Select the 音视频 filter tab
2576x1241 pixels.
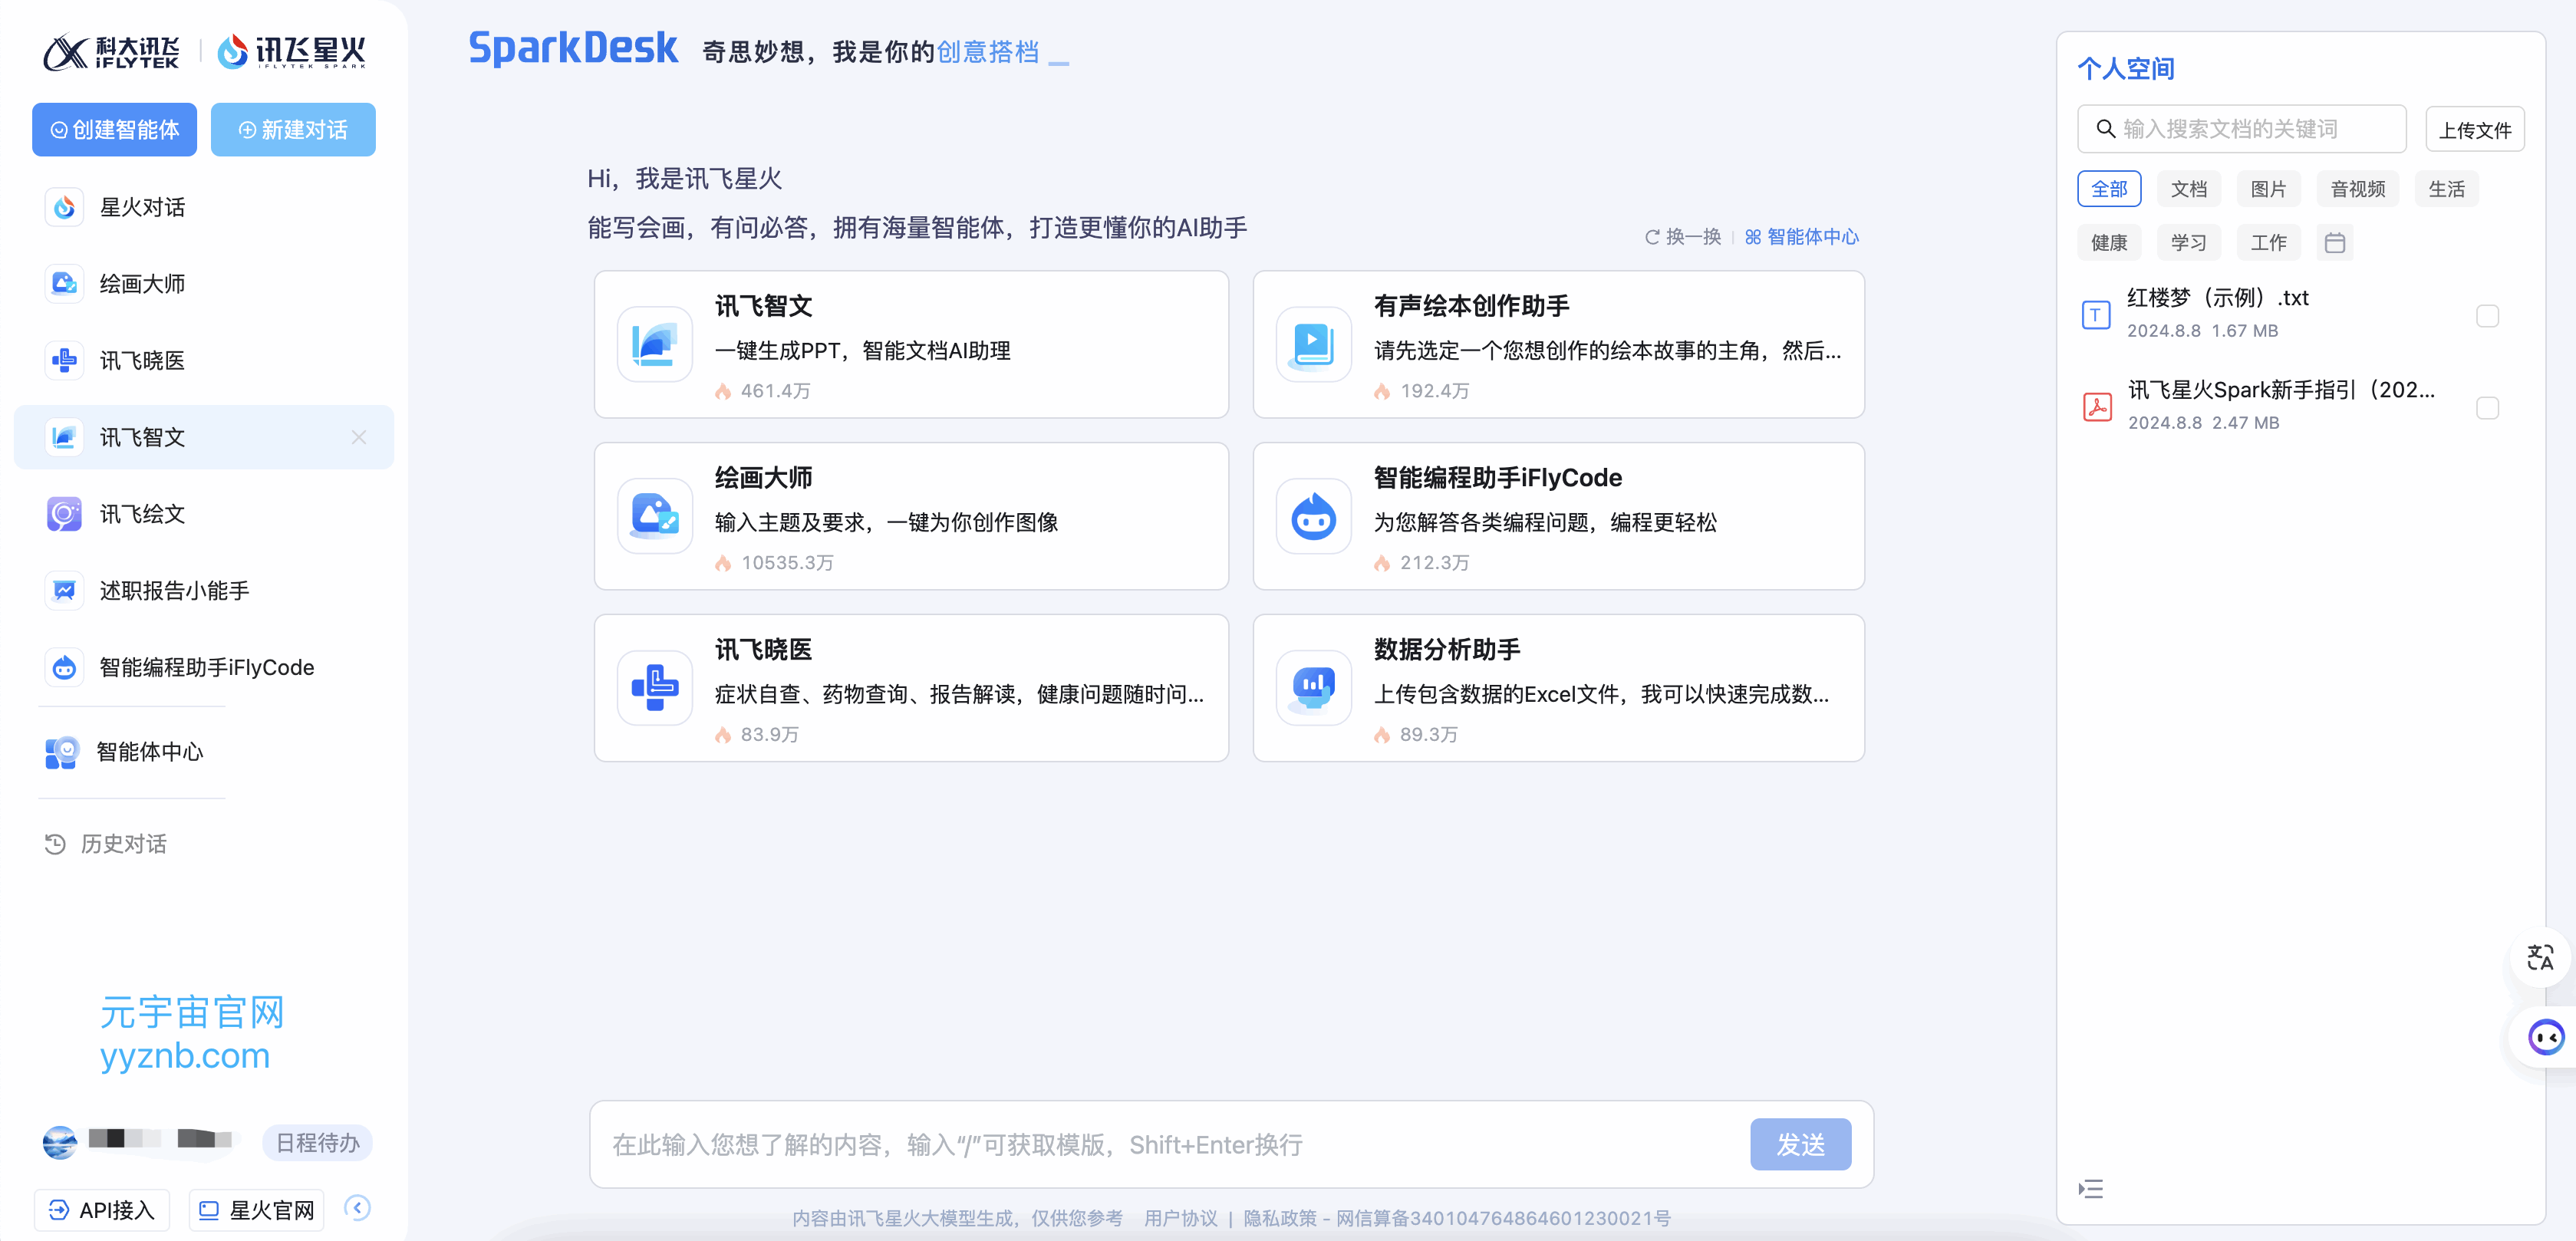click(x=2357, y=189)
